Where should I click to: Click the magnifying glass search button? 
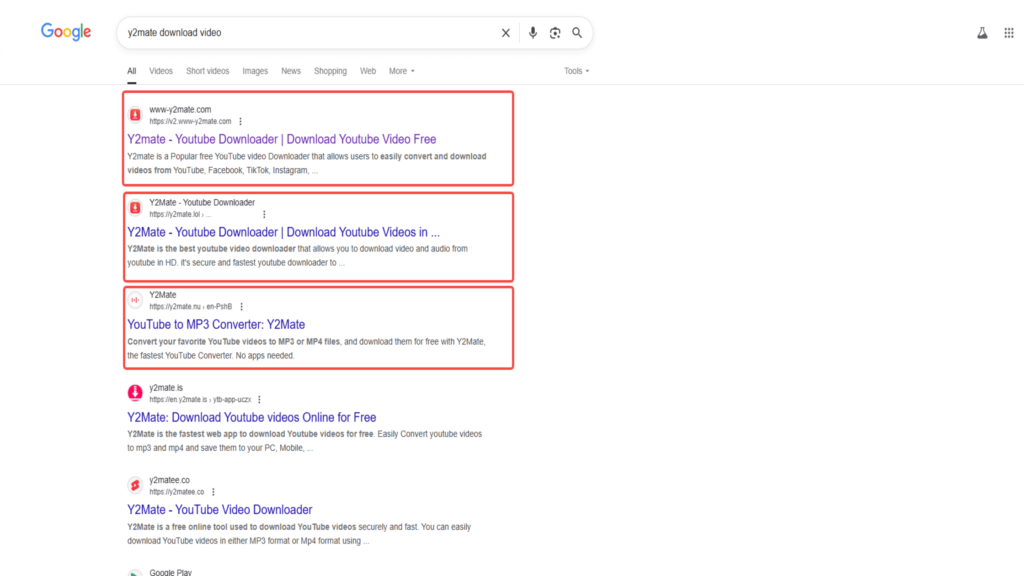pos(577,33)
